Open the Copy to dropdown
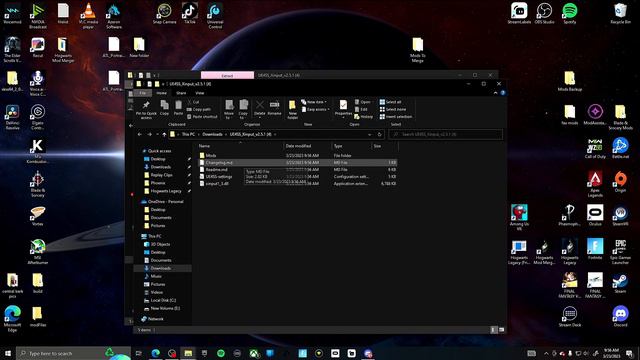The width and height of the screenshot is (640, 360). (x=243, y=110)
